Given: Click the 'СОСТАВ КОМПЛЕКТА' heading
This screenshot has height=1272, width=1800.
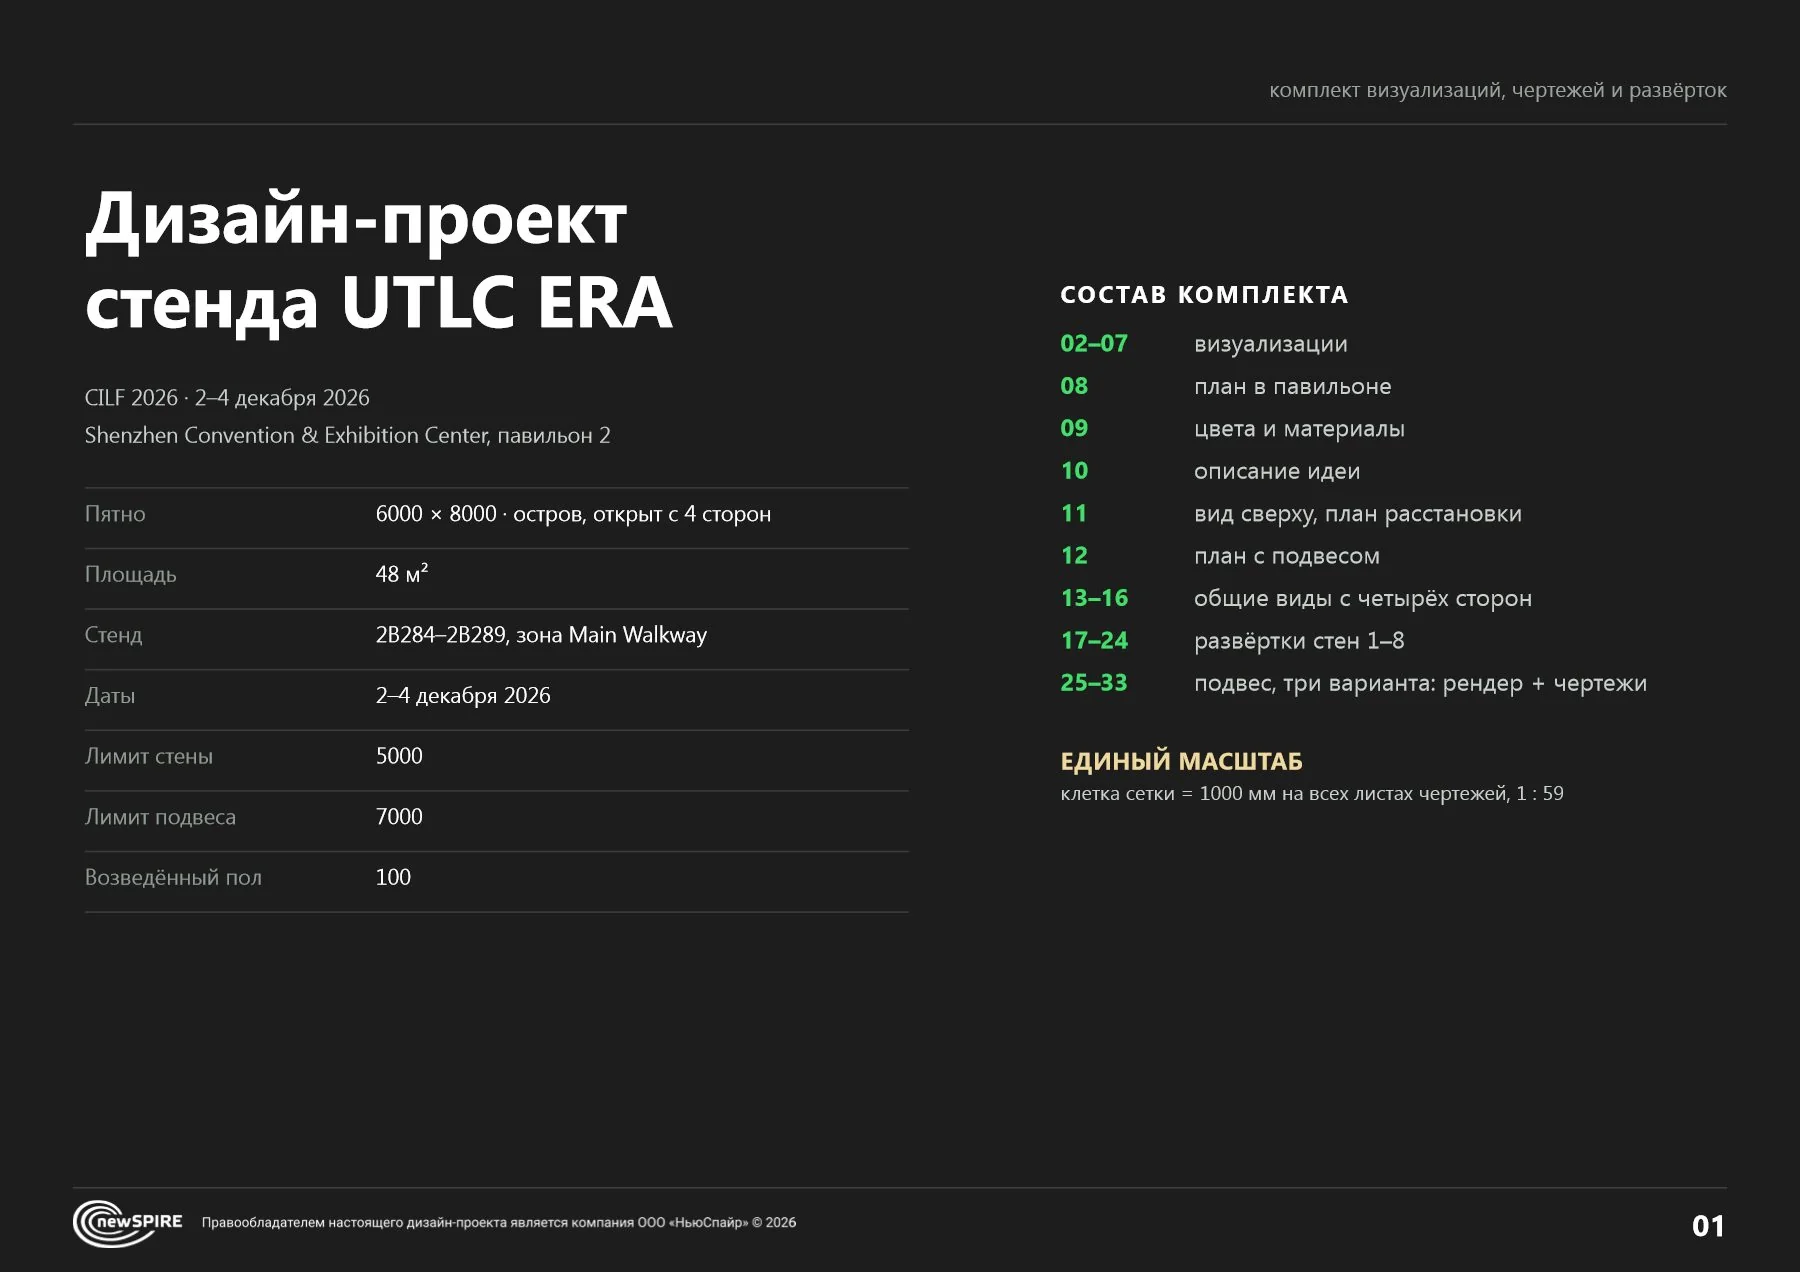Looking at the screenshot, I should (x=1204, y=295).
